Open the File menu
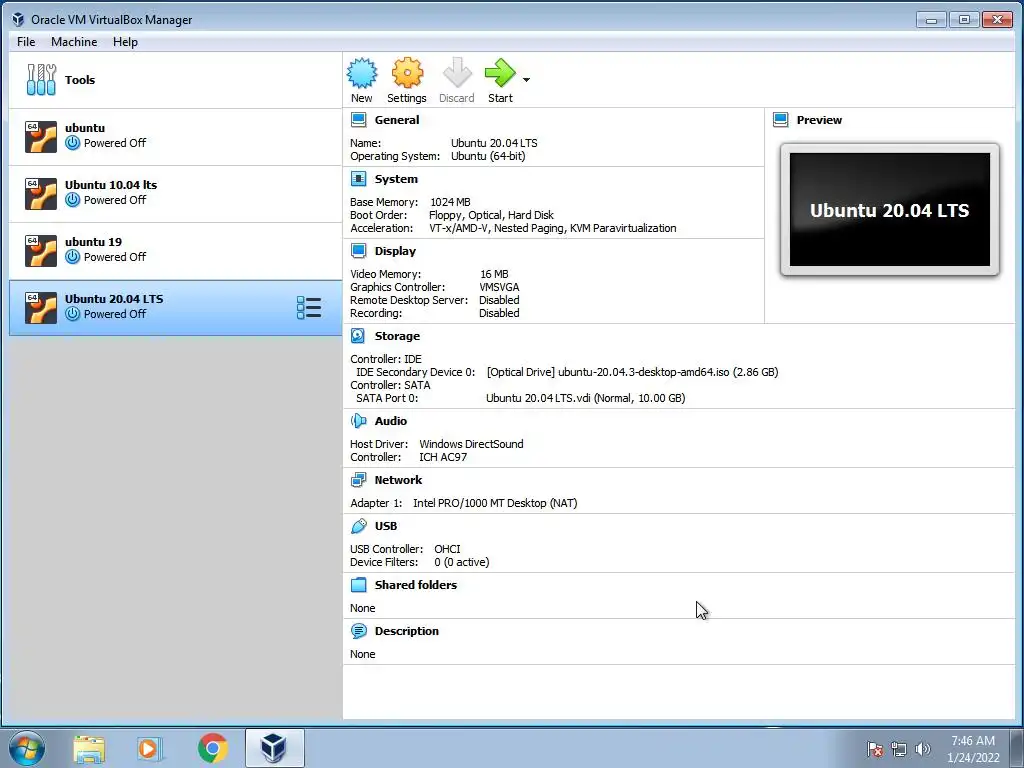This screenshot has height=768, width=1024. [26, 42]
